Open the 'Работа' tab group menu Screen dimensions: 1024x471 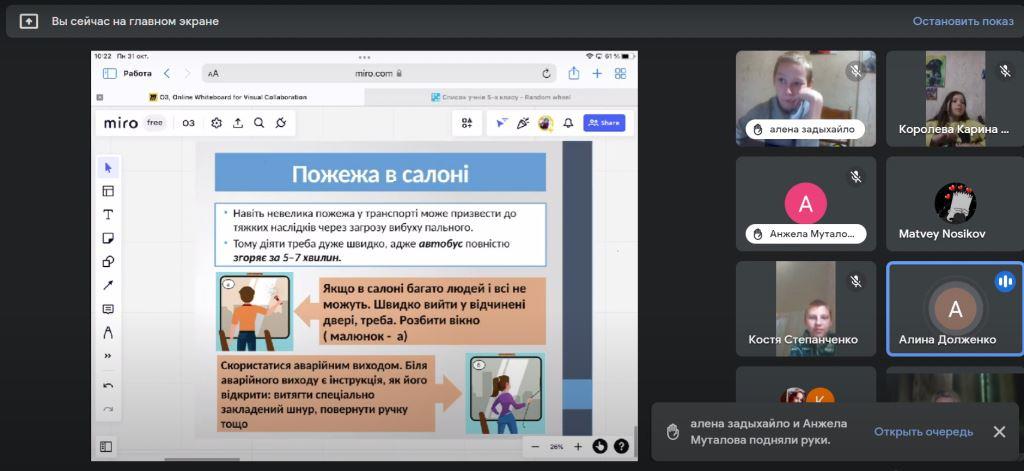137,74
